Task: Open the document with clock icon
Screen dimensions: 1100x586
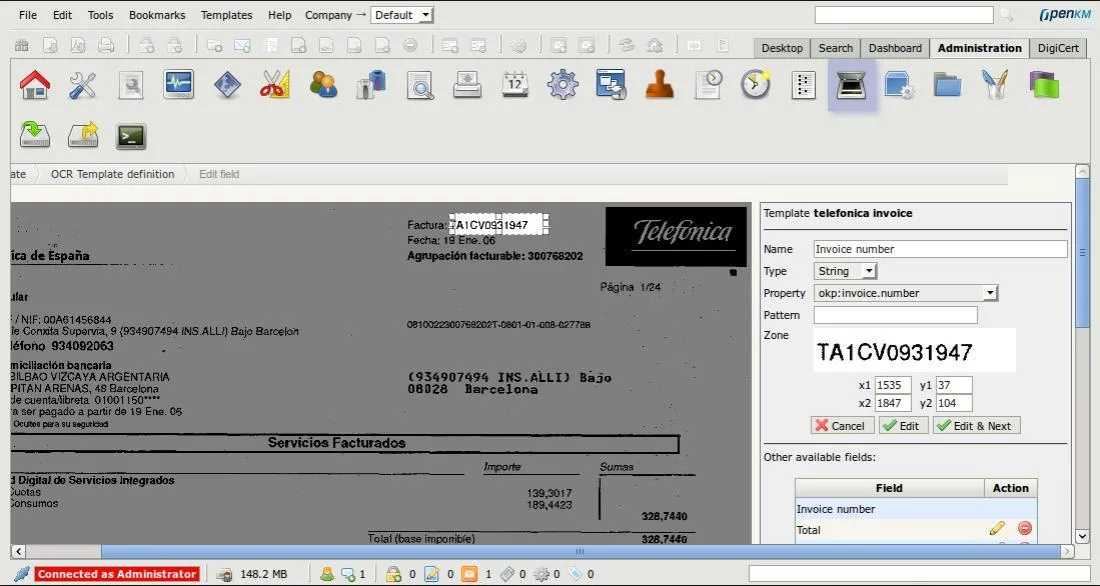Action: [x=708, y=85]
